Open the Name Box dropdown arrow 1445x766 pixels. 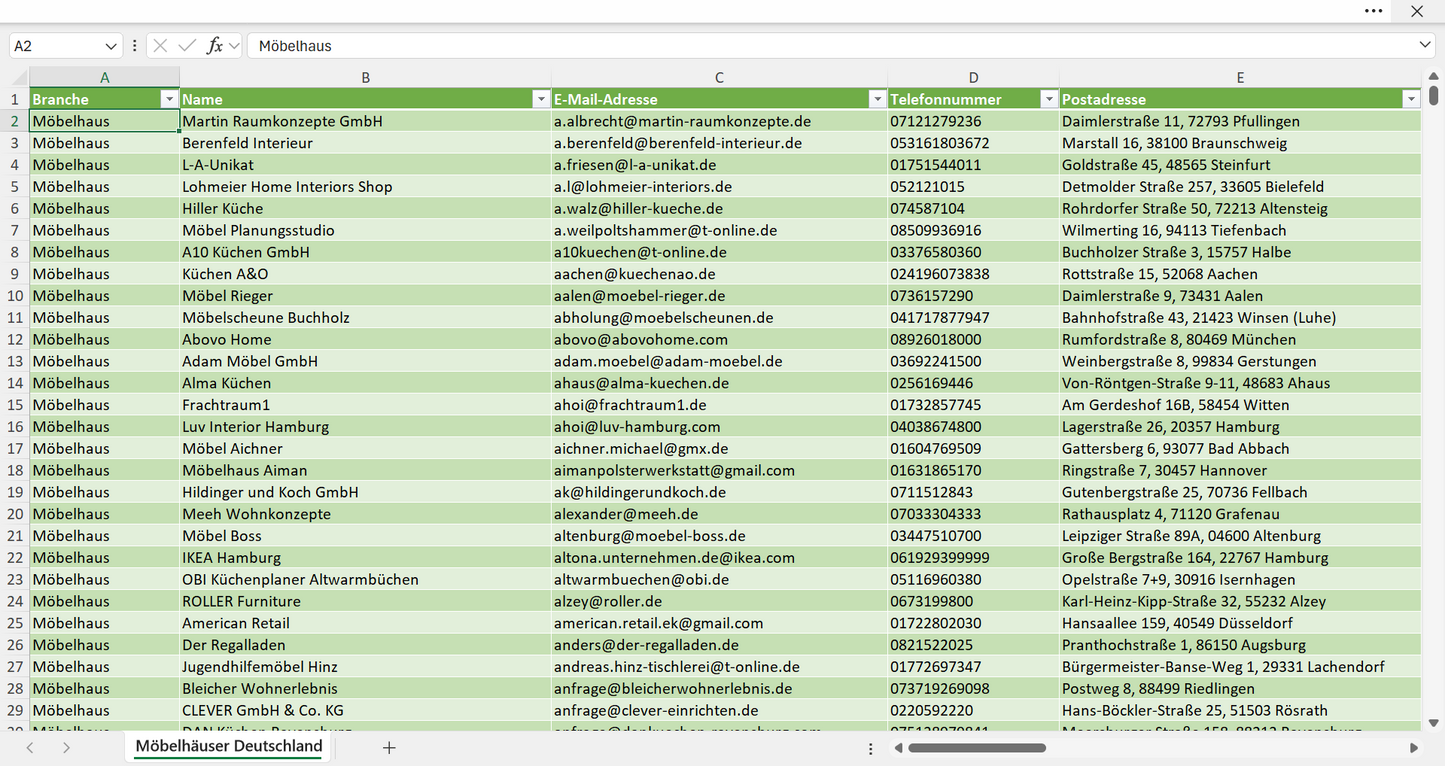pos(111,46)
